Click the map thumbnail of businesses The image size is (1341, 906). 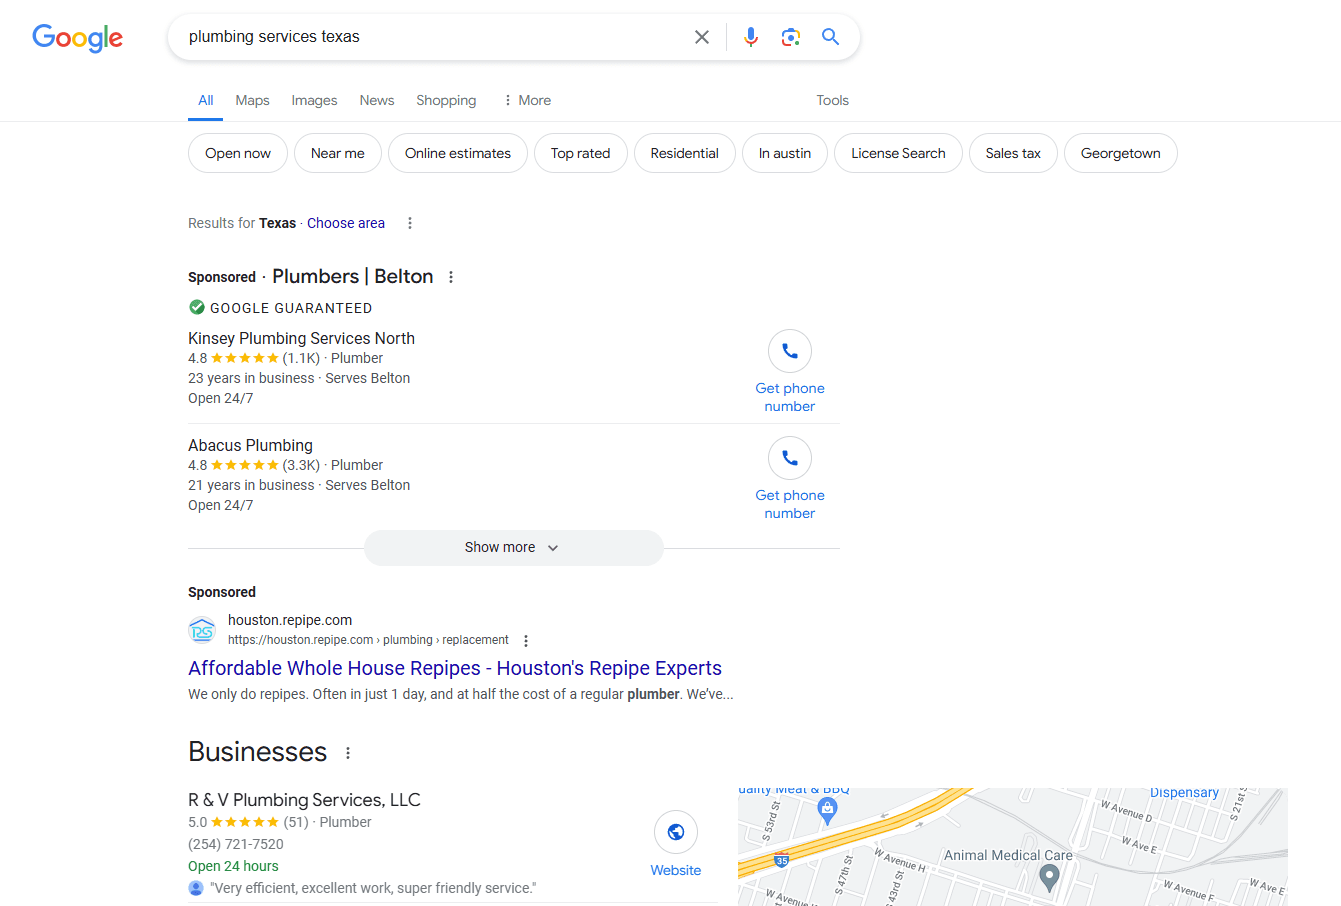pyautogui.click(x=1013, y=847)
